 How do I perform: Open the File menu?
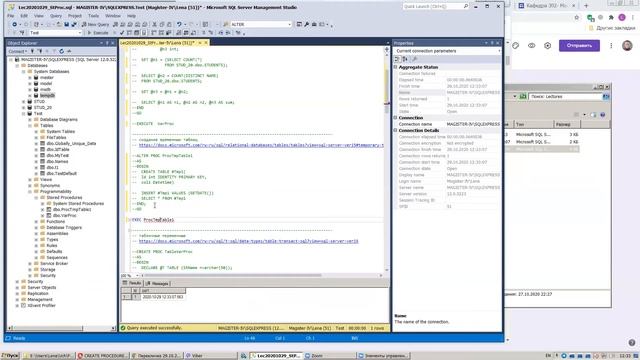(11, 16)
